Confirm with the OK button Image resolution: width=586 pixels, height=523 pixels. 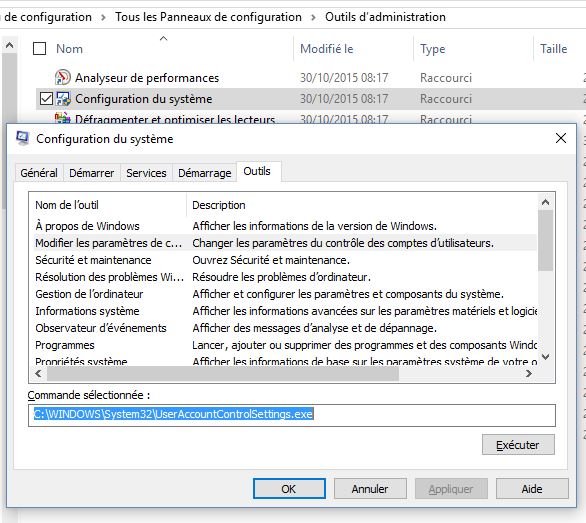click(x=289, y=489)
